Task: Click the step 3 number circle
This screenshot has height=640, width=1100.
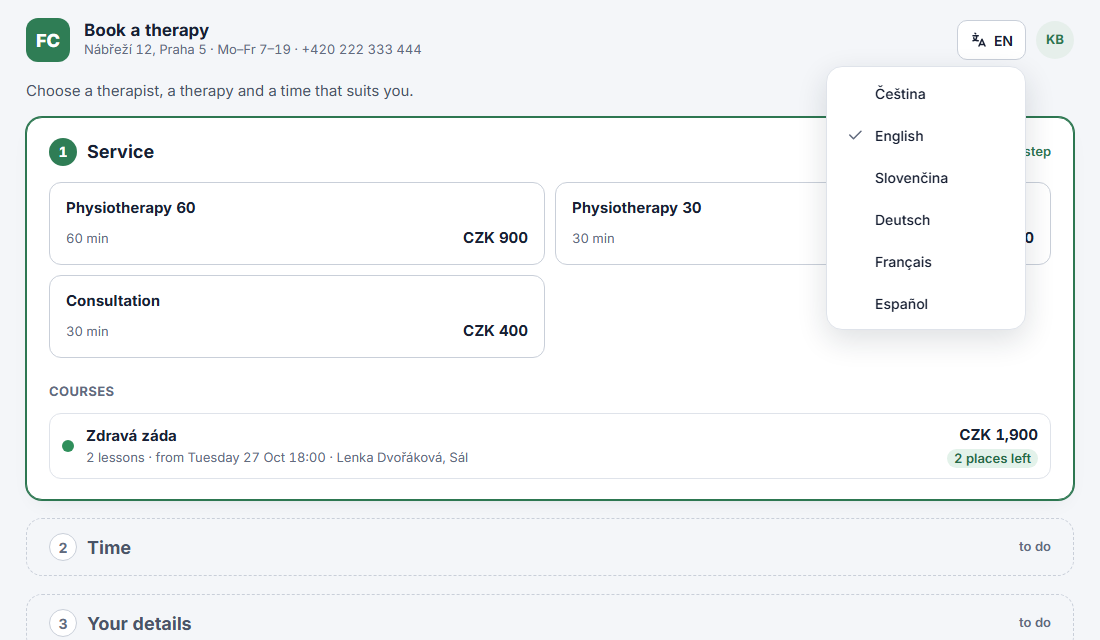Action: coord(63,623)
